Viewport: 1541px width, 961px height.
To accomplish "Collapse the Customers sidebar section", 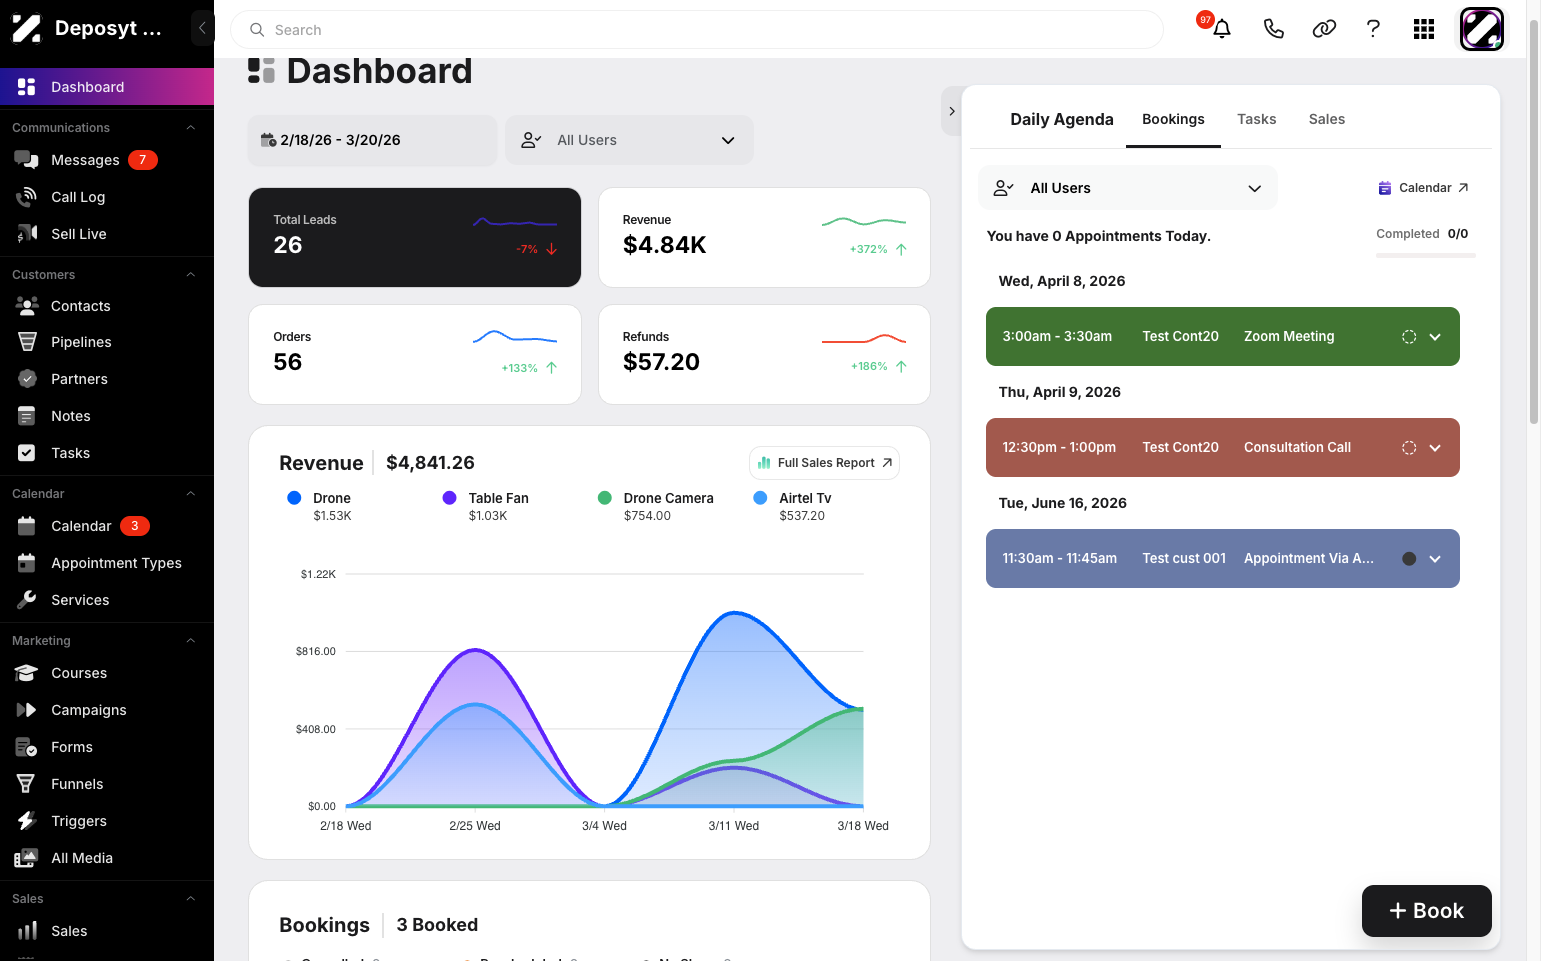I will coord(190,275).
